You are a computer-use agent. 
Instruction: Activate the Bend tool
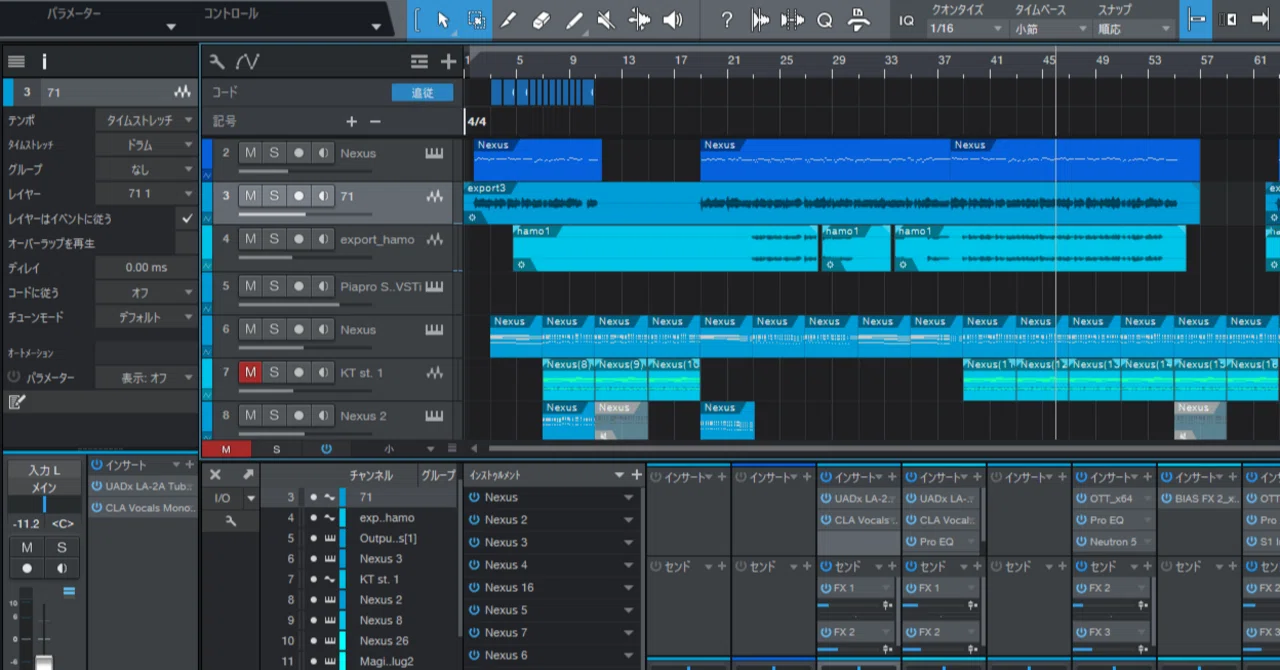[640, 20]
